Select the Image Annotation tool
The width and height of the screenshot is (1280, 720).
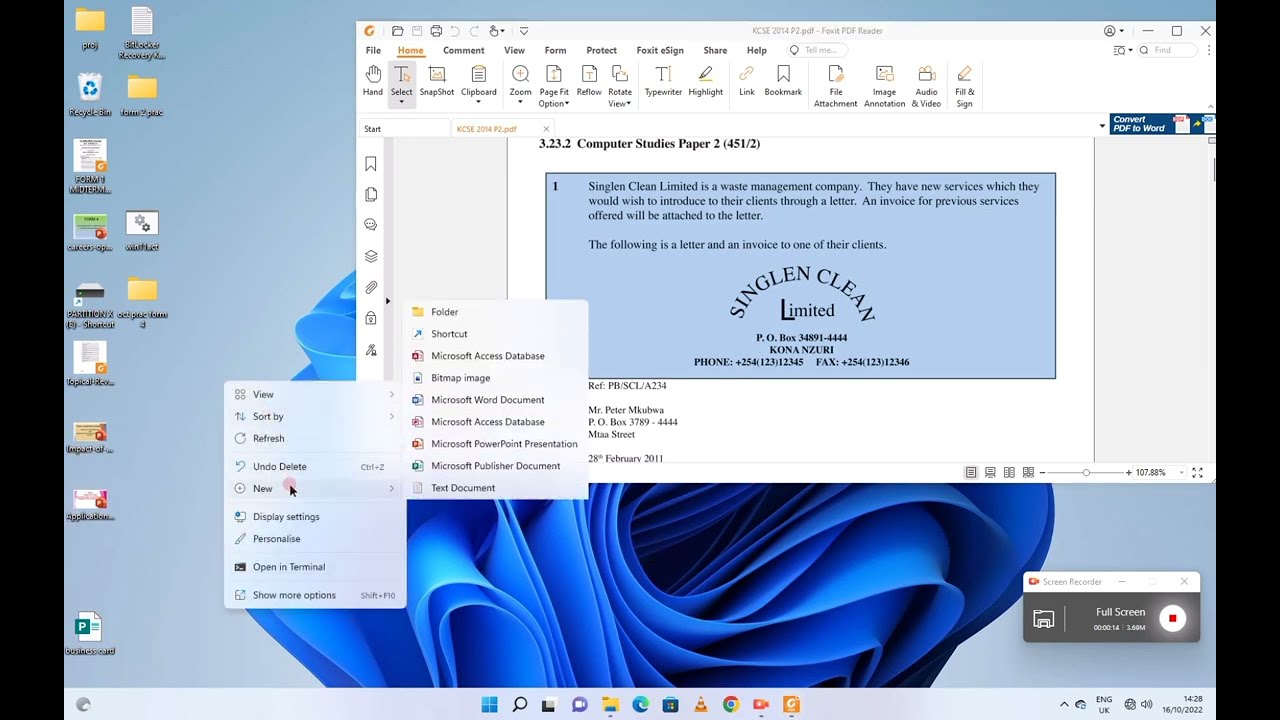coord(884,87)
